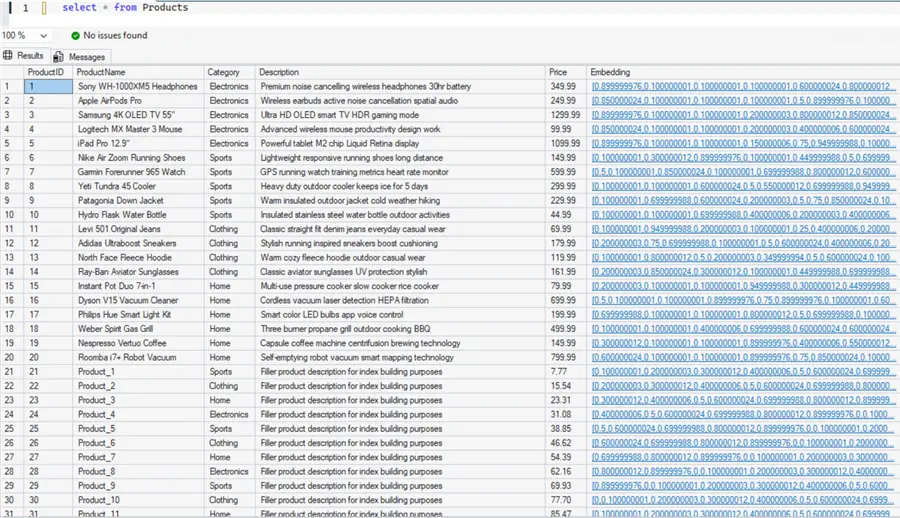Open embedding link for Dyson V15 Vacuum Cleaner

coord(743,300)
